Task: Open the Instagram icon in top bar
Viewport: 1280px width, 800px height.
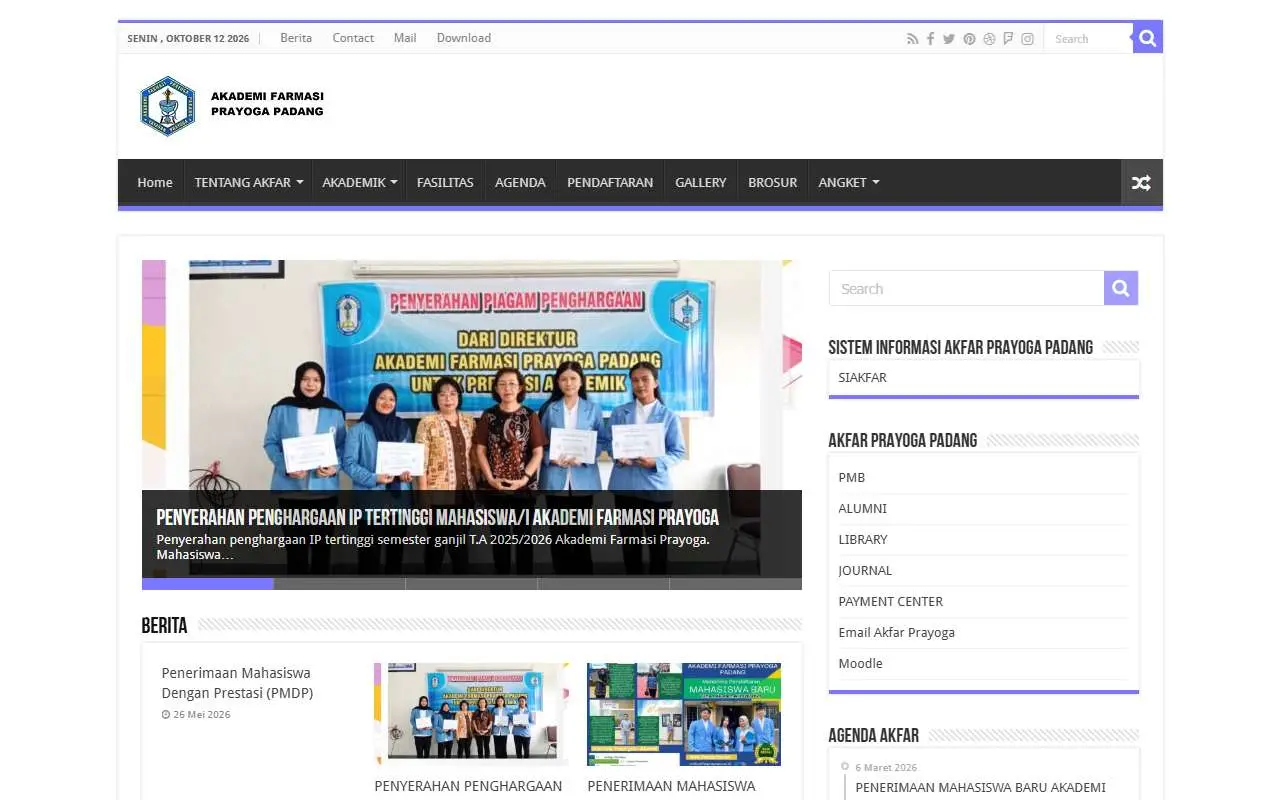Action: (1027, 39)
